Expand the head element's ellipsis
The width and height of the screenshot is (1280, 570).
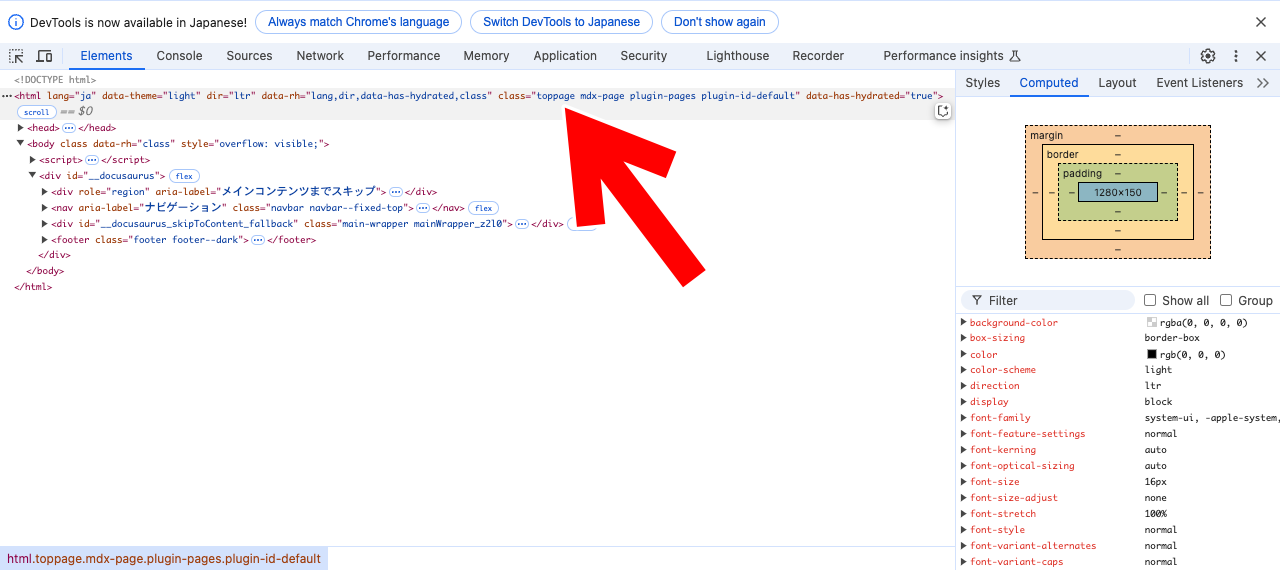[69, 128]
